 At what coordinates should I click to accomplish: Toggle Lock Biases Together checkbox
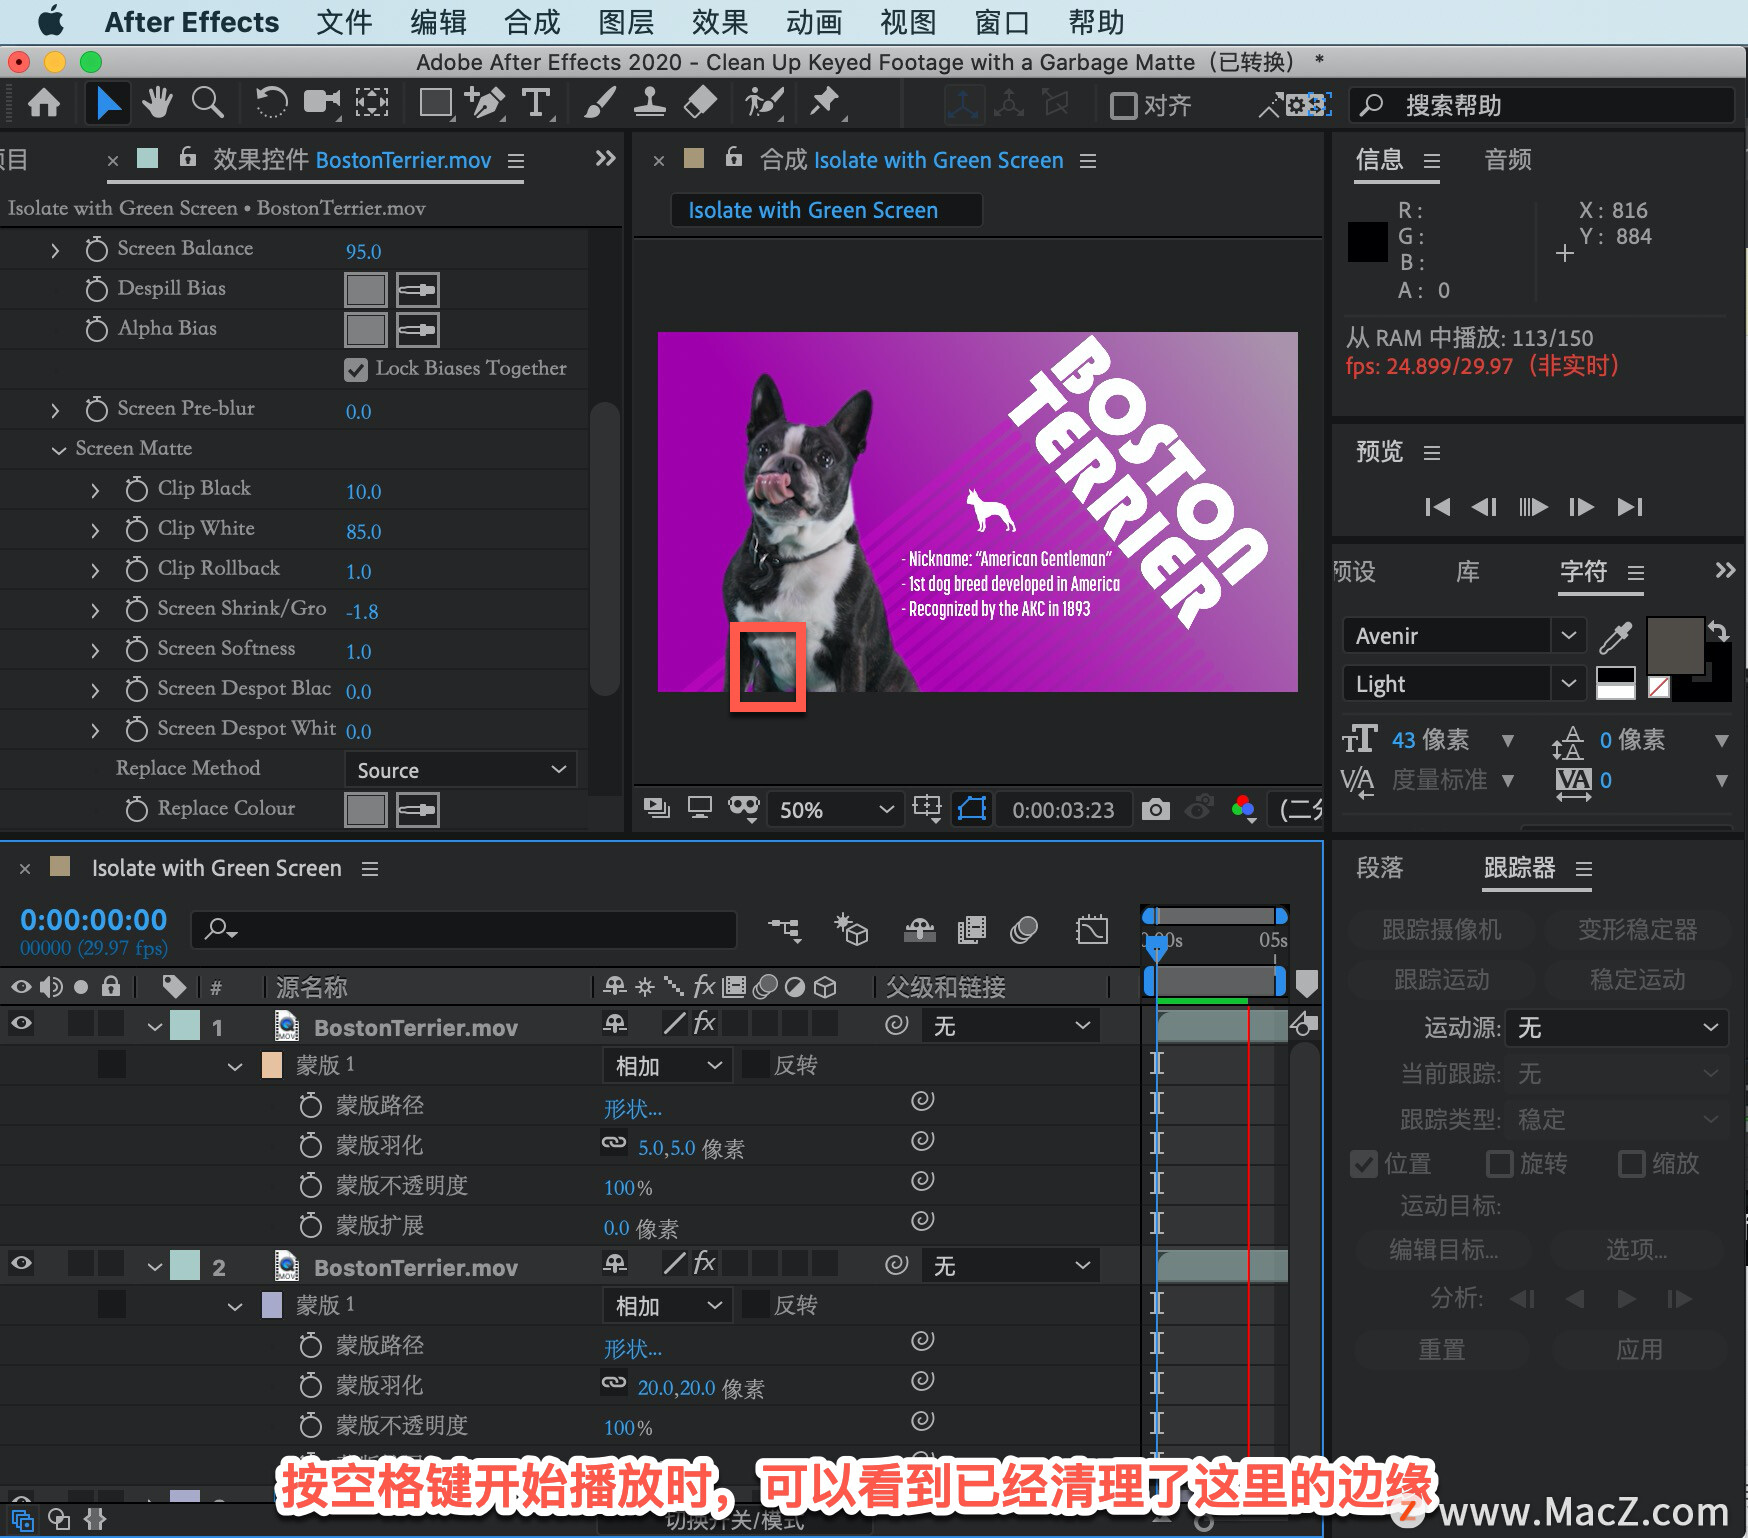355,369
